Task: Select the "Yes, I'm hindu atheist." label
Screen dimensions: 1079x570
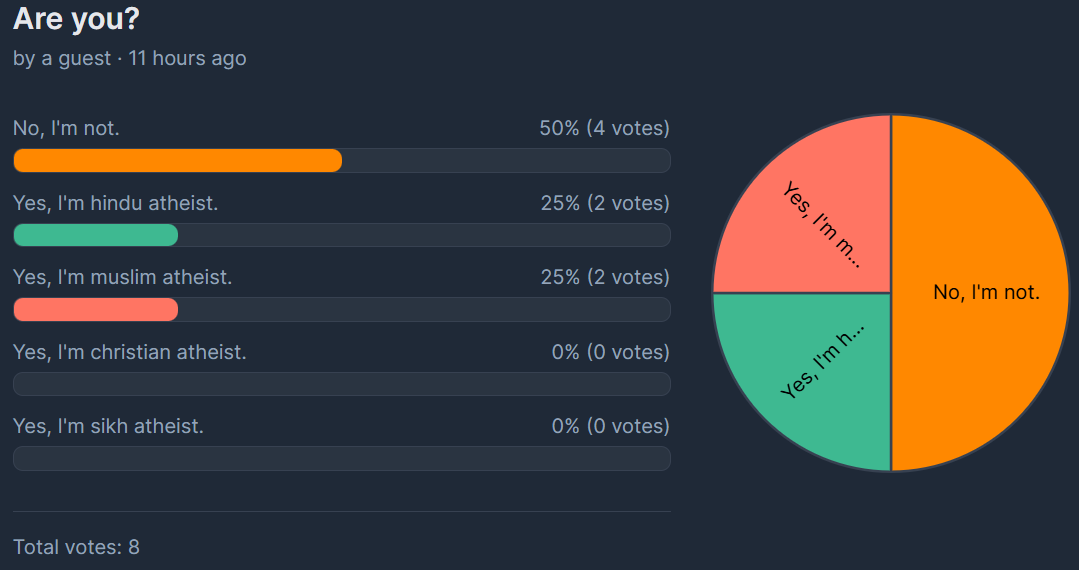Action: click(x=115, y=203)
